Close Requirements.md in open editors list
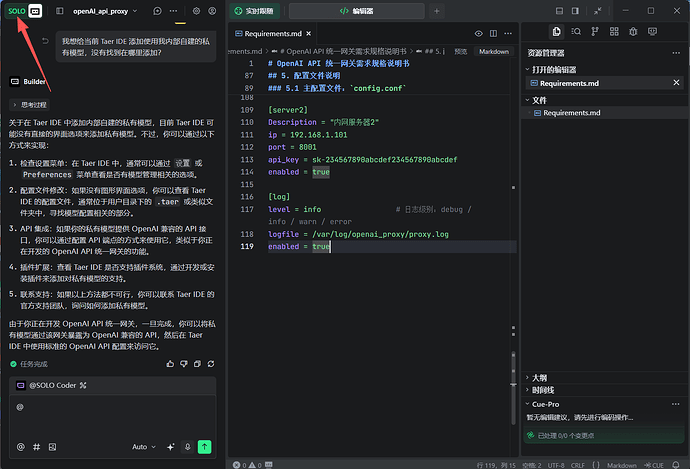The image size is (690, 469). [x=676, y=83]
